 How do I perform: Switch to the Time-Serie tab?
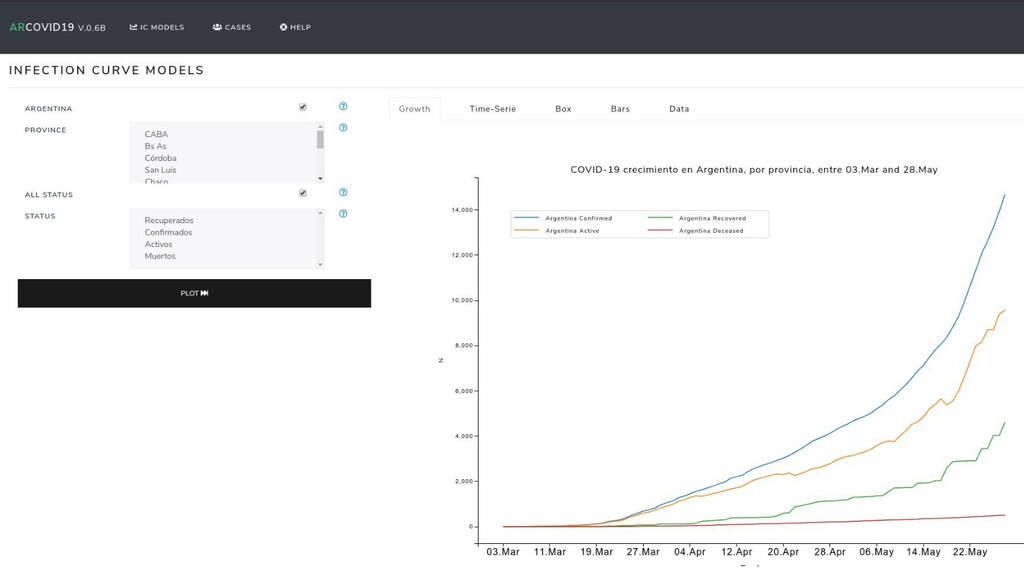492,109
